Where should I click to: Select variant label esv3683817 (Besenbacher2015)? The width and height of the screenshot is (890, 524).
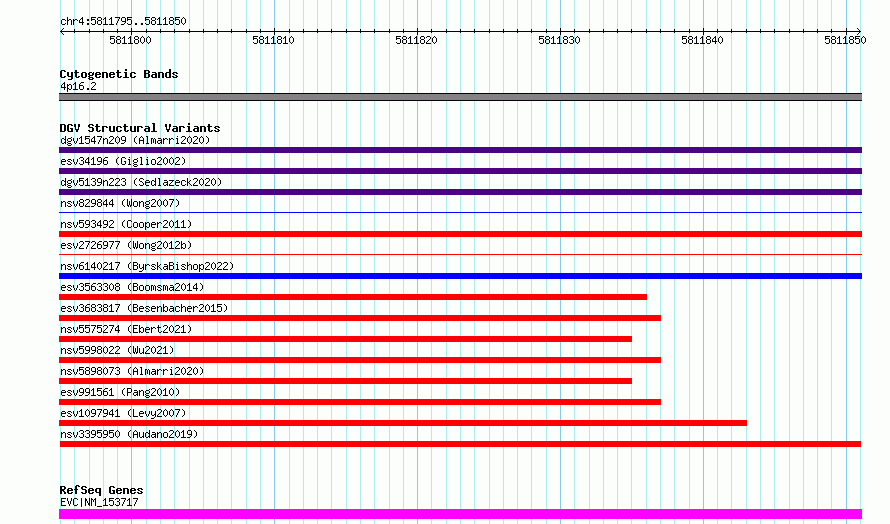(144, 308)
